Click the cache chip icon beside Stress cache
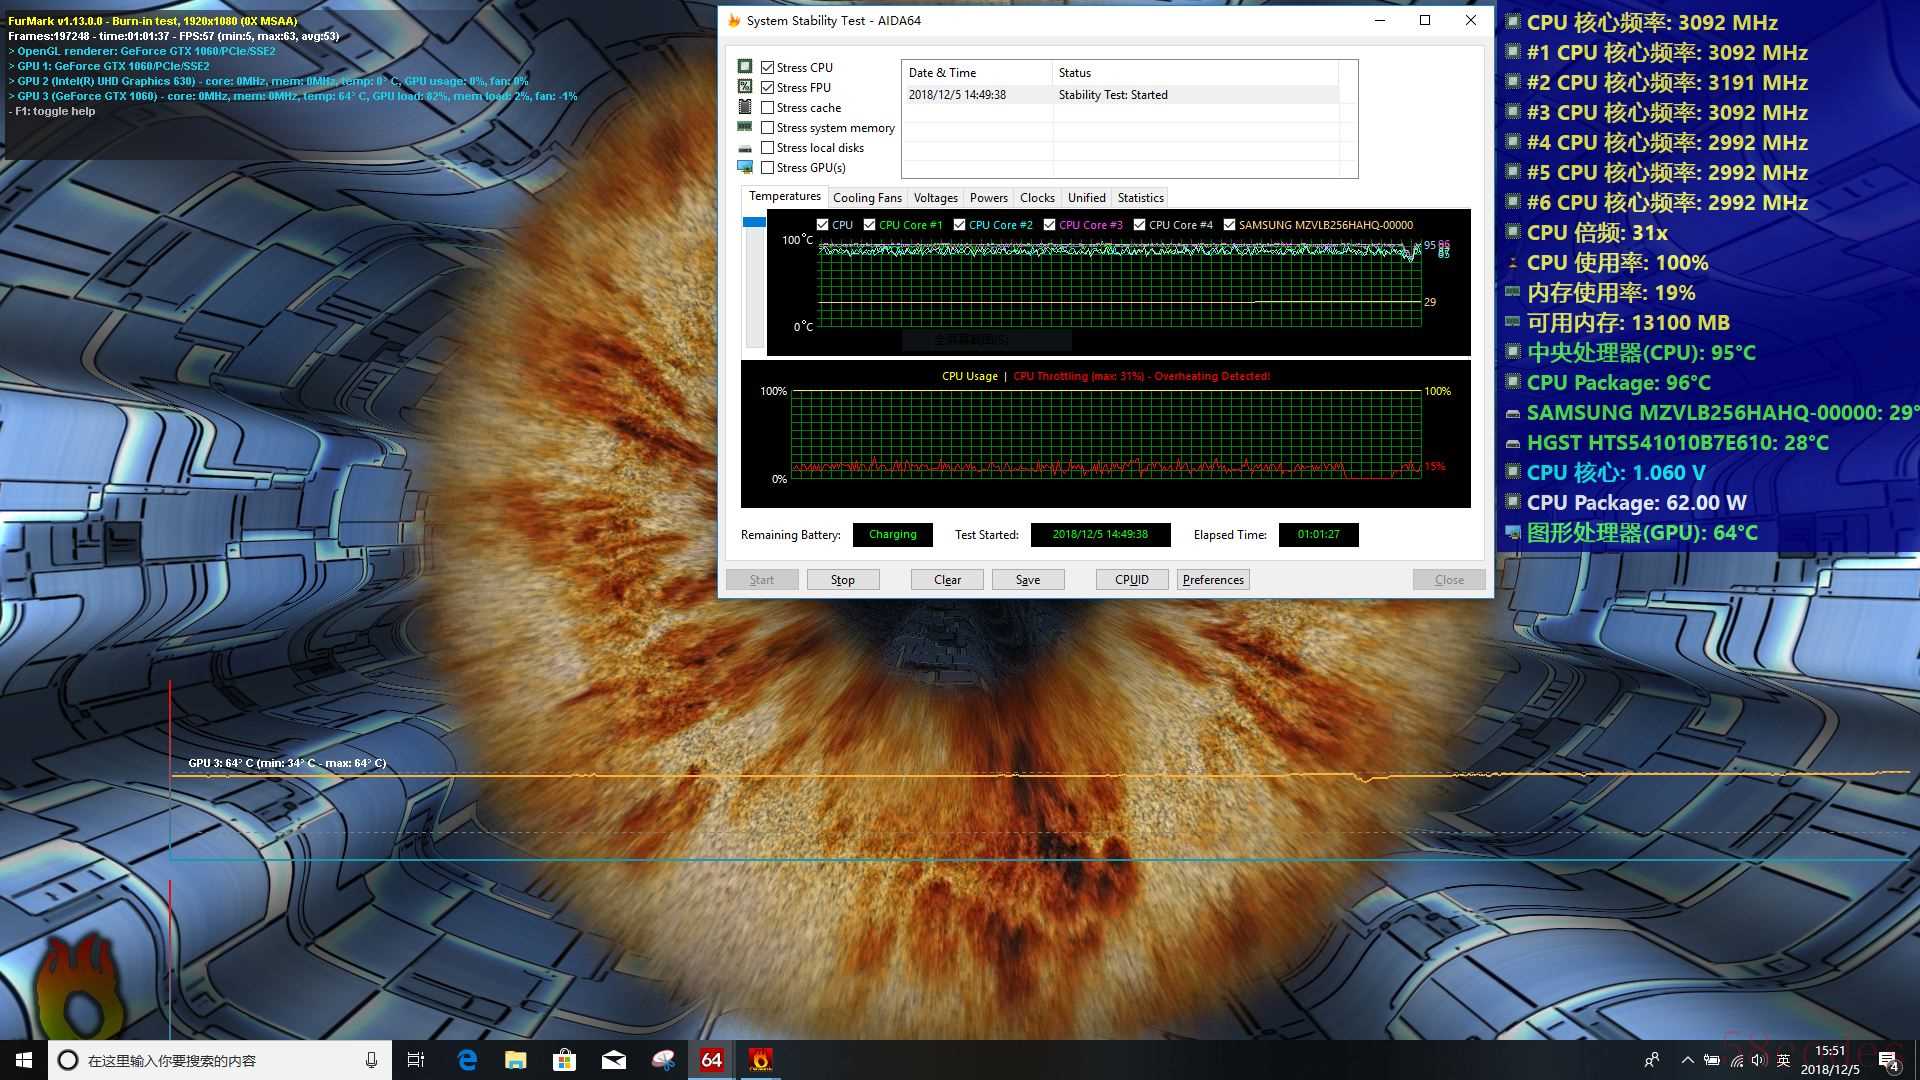The image size is (1920, 1080). (745, 107)
